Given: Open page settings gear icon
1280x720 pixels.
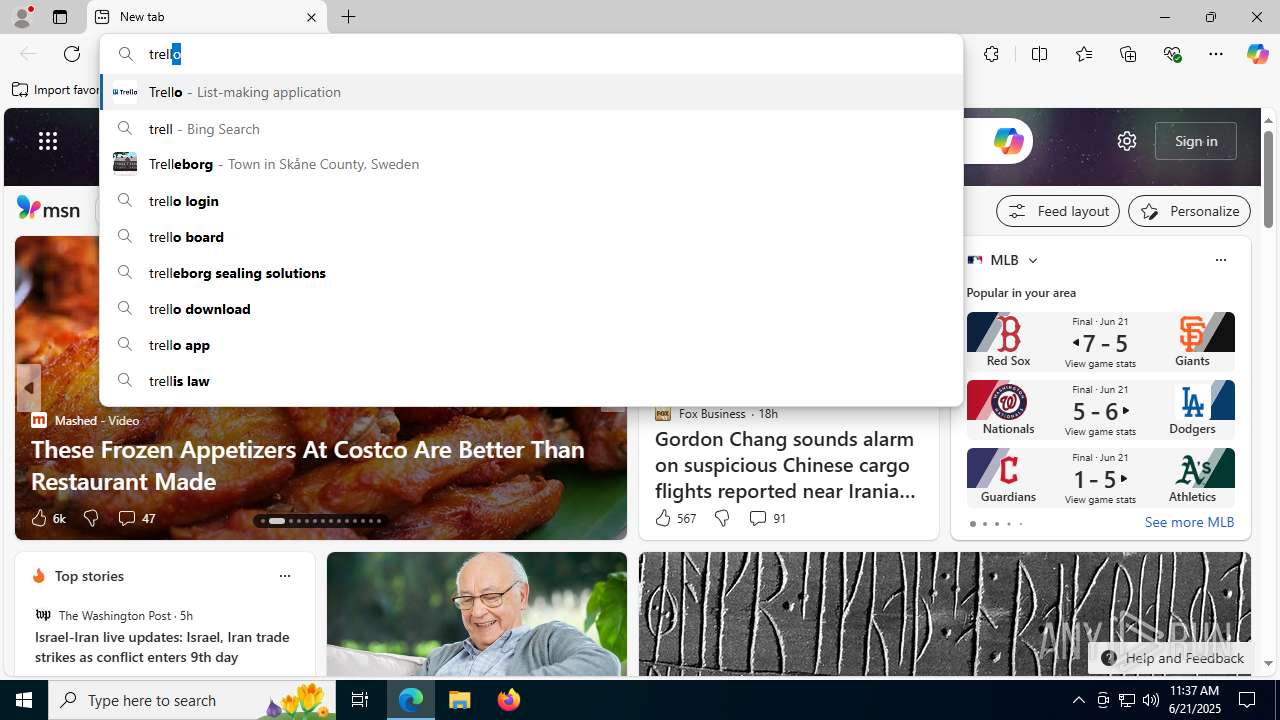Looking at the screenshot, I should (x=1127, y=141).
